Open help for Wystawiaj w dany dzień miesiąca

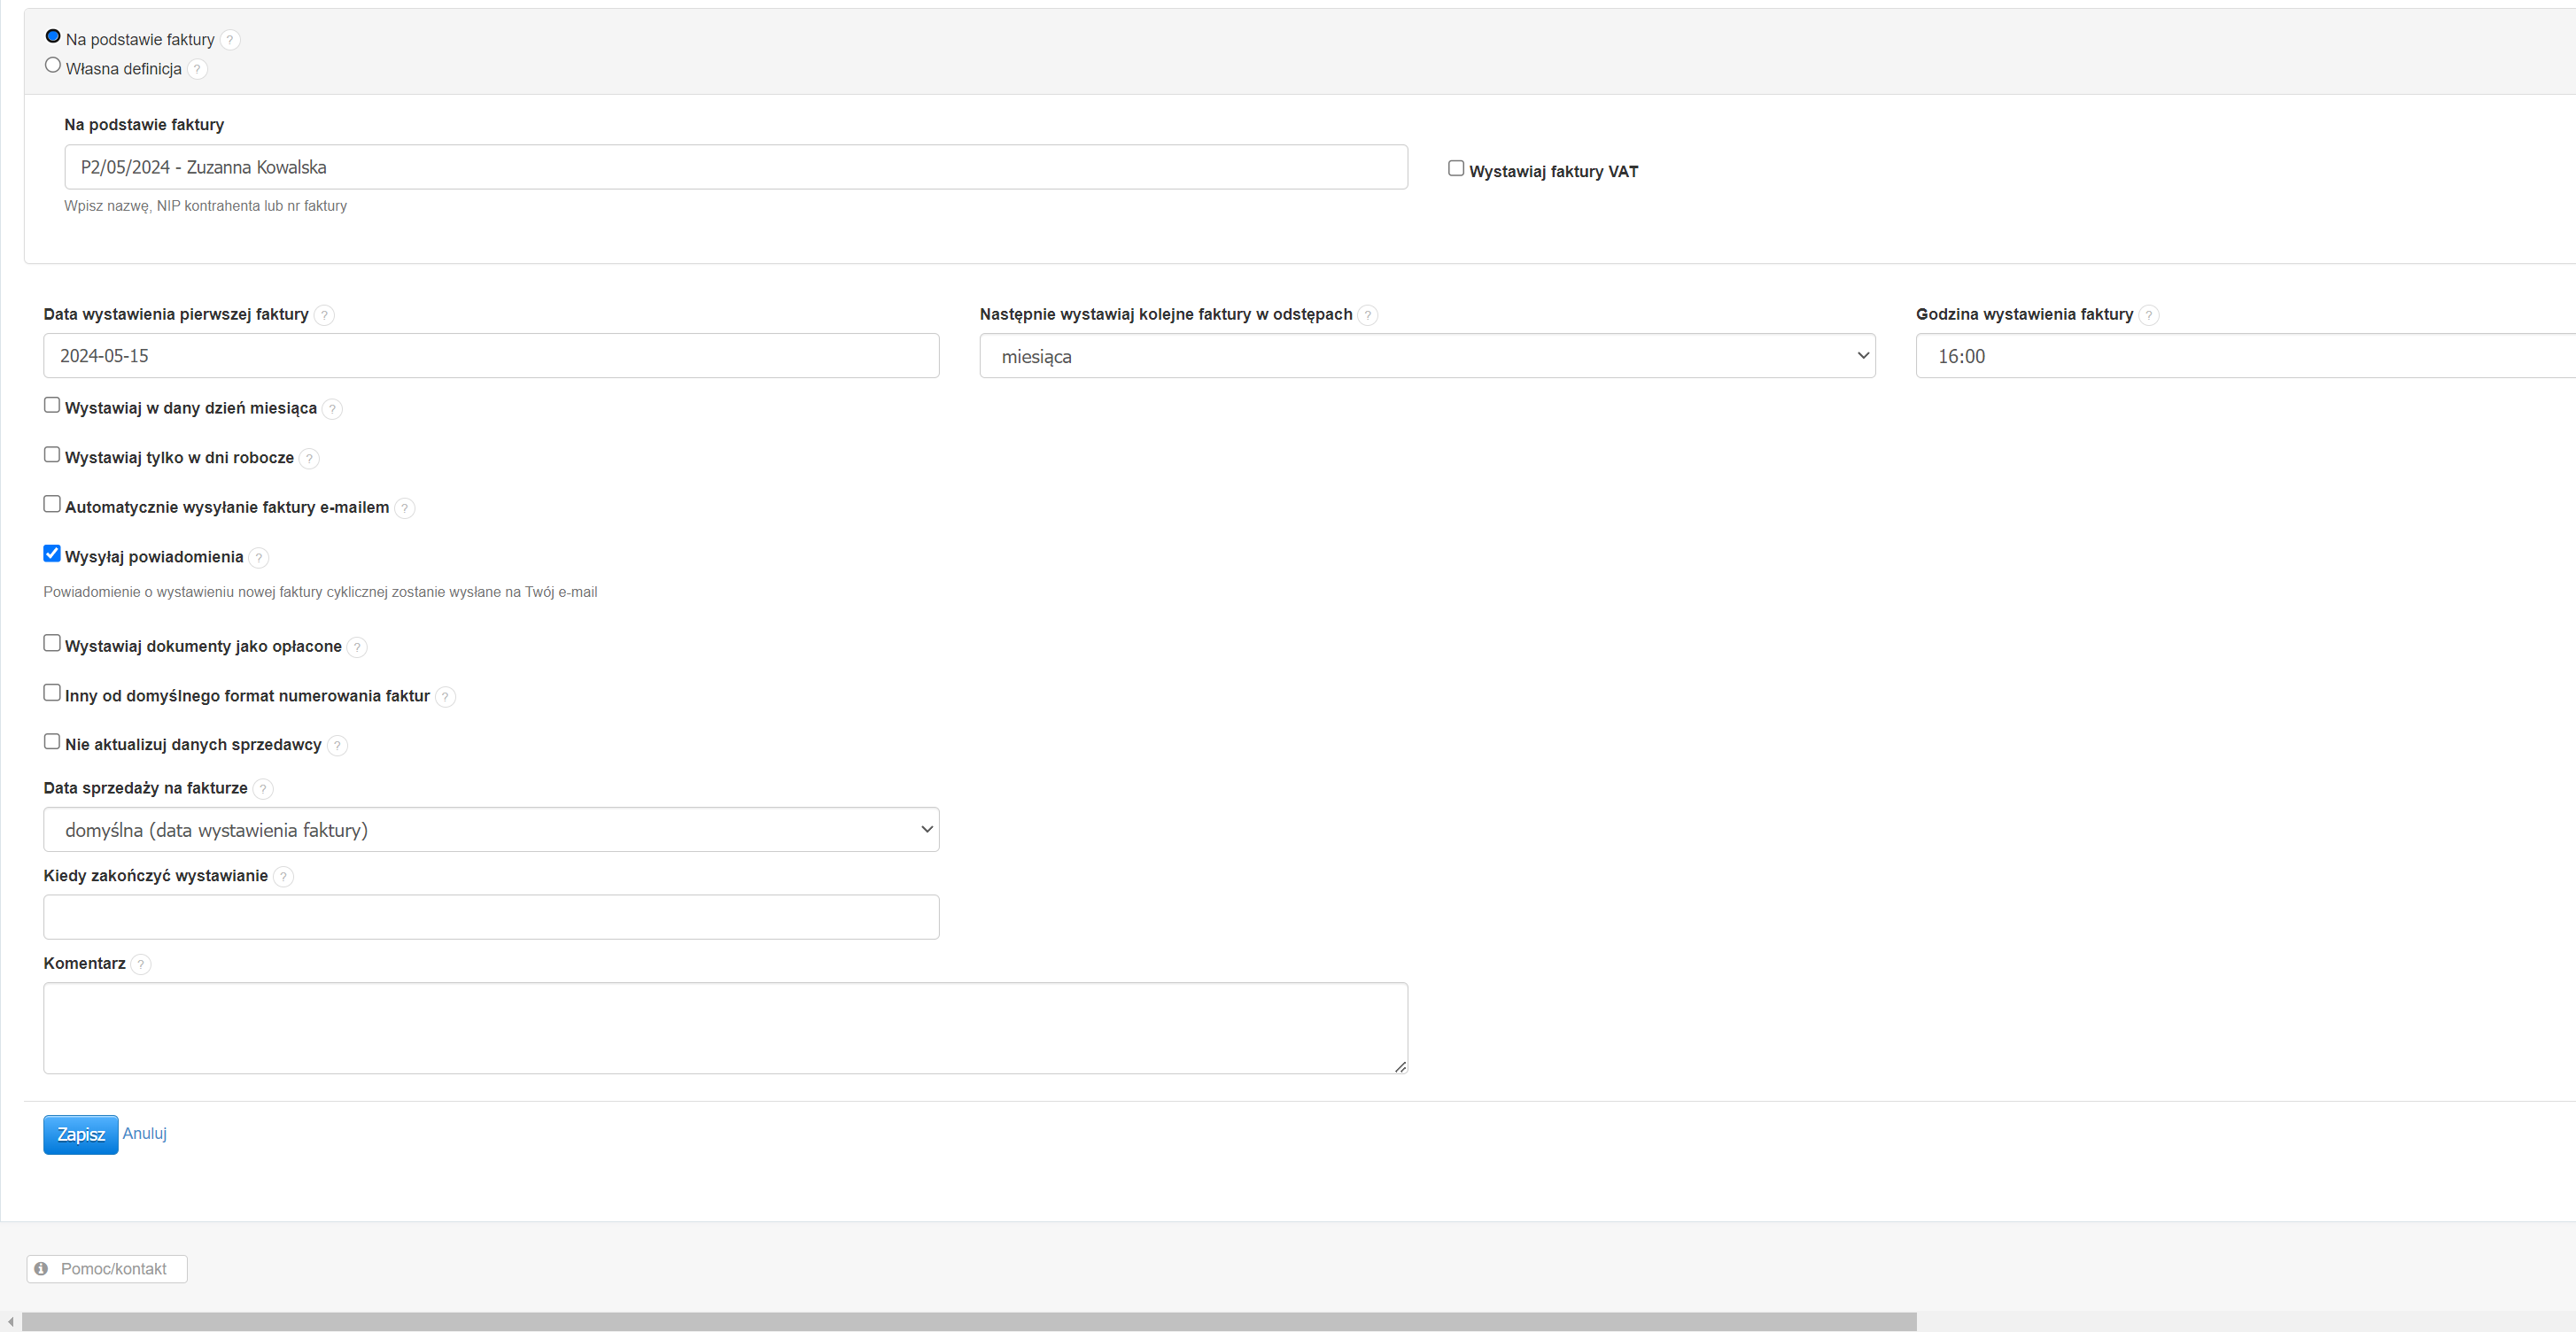coord(332,409)
